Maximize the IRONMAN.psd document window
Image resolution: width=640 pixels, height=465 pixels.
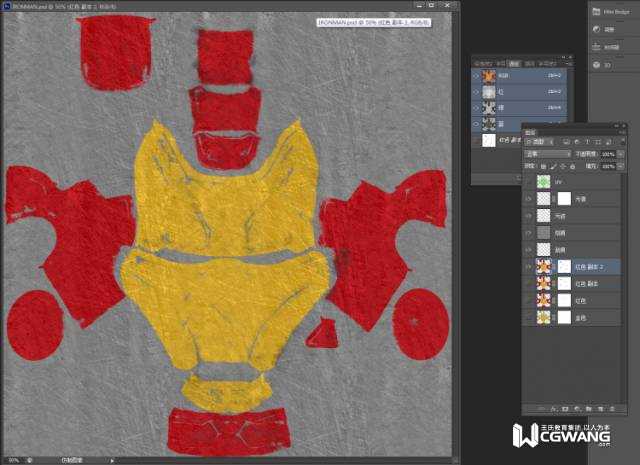coord(432,5)
